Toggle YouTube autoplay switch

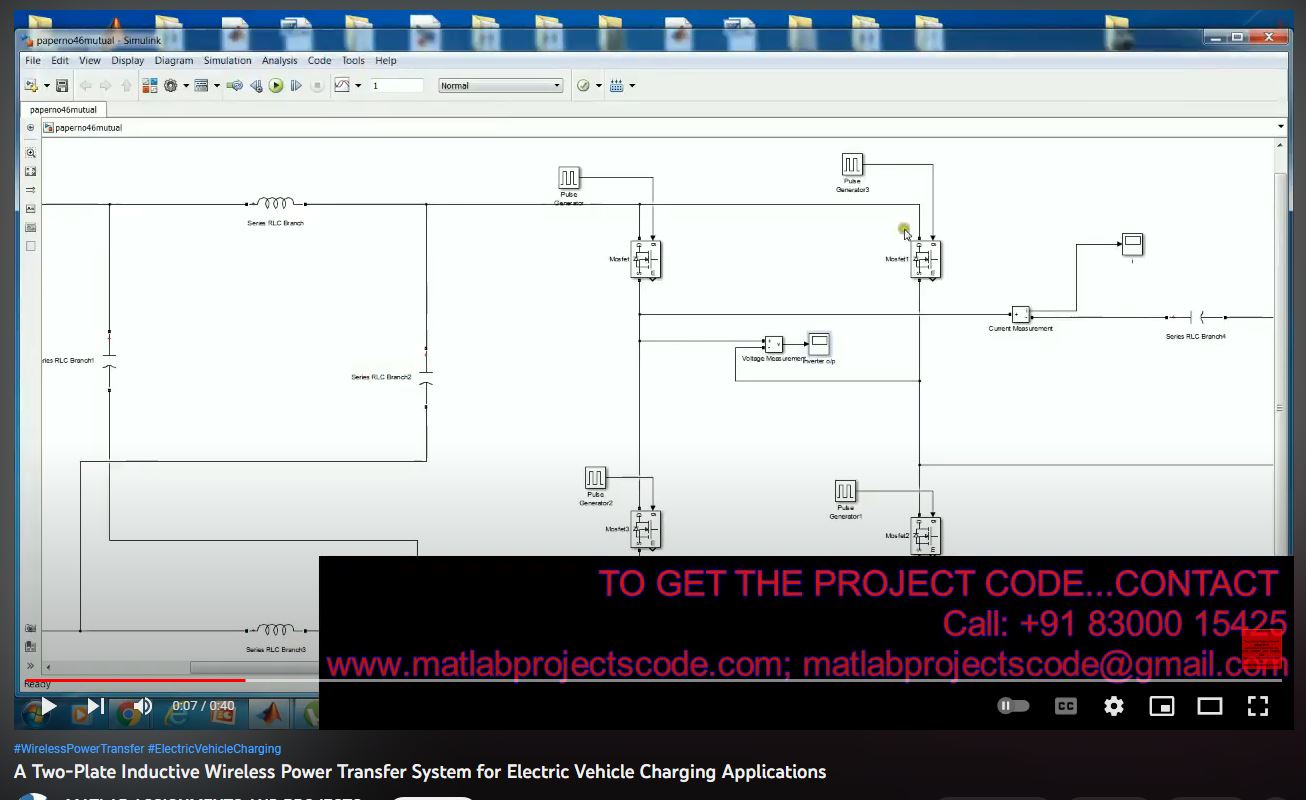tap(1013, 706)
